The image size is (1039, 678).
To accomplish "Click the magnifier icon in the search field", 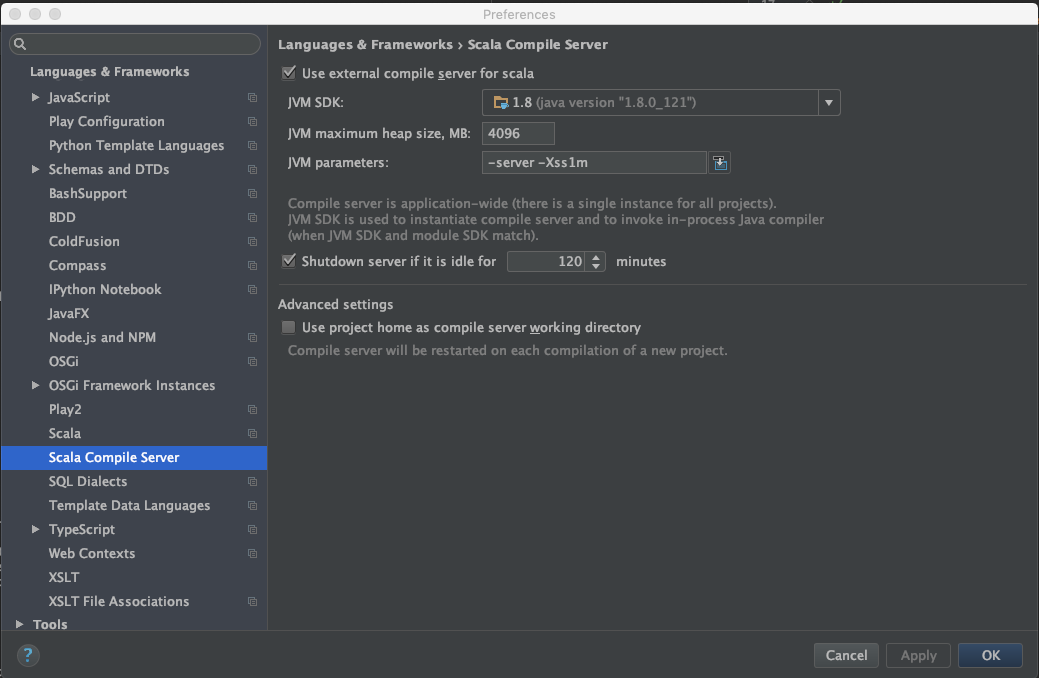I will point(18,44).
